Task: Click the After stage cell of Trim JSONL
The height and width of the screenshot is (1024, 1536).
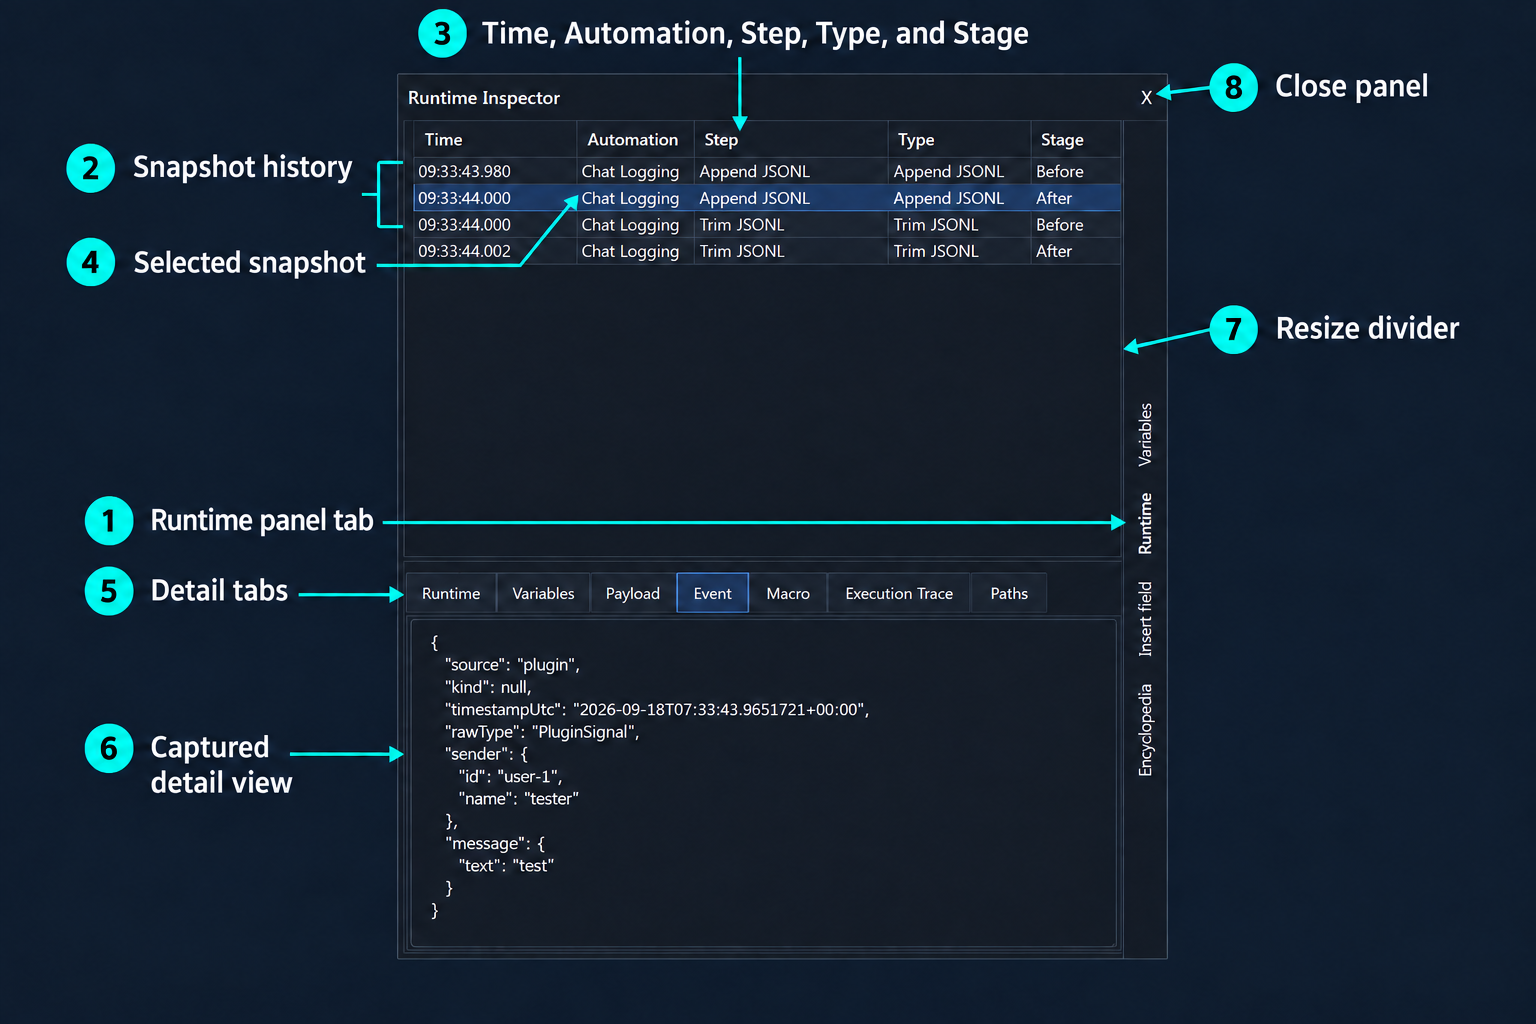Action: pos(1054,251)
